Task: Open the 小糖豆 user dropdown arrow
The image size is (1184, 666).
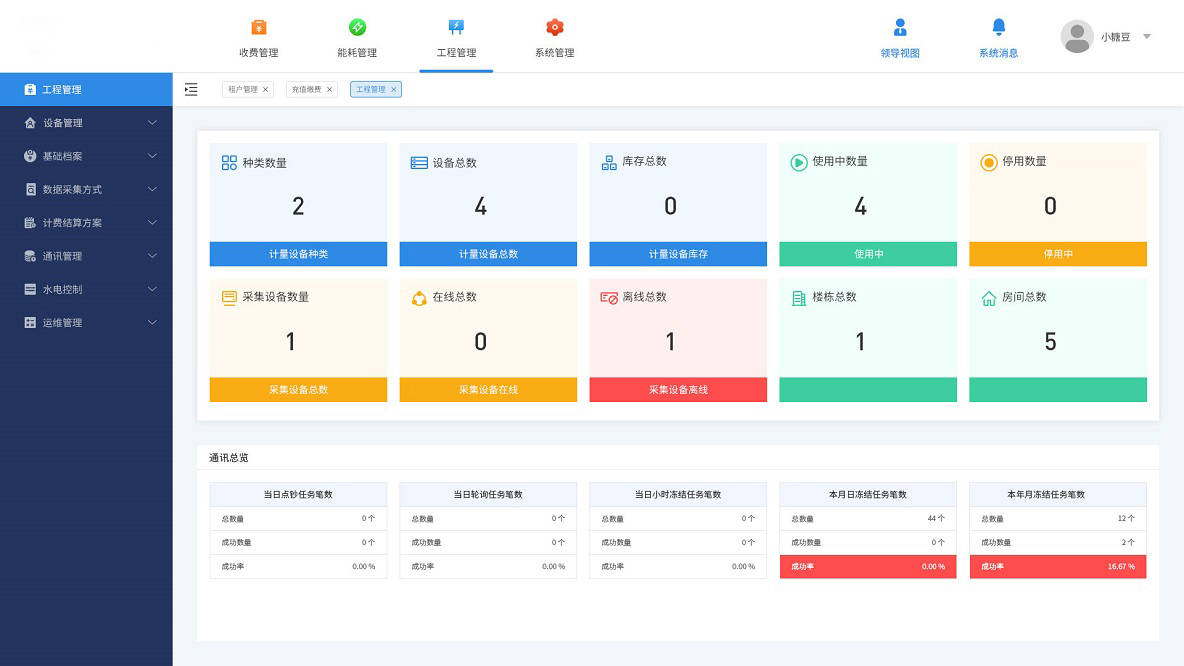Action: [x=1147, y=37]
